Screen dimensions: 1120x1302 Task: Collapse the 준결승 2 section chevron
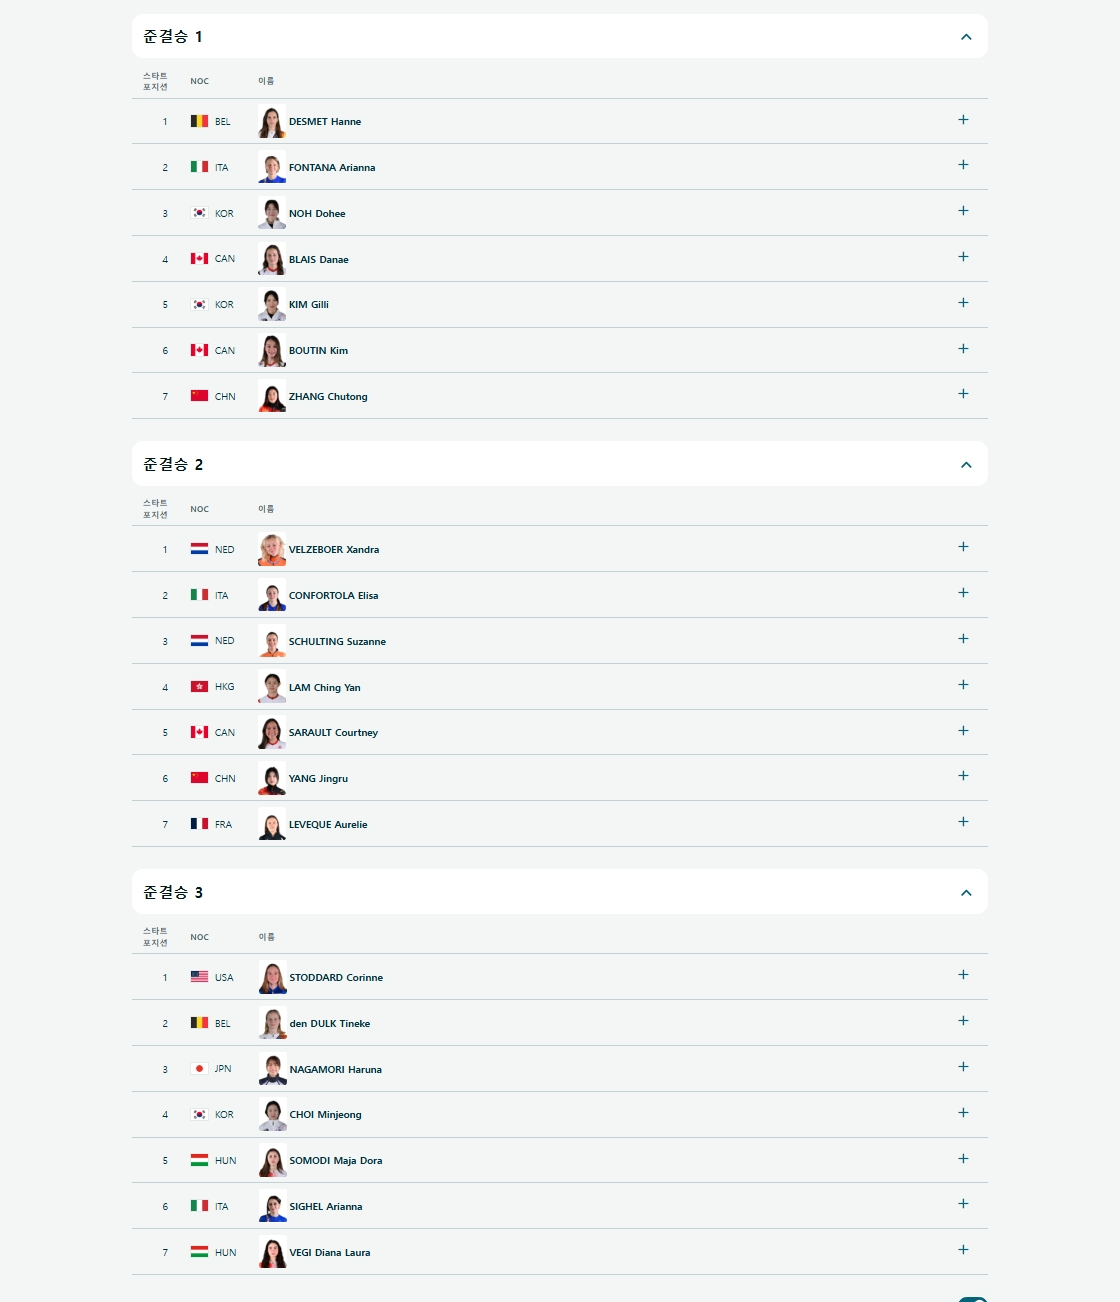tap(966, 465)
